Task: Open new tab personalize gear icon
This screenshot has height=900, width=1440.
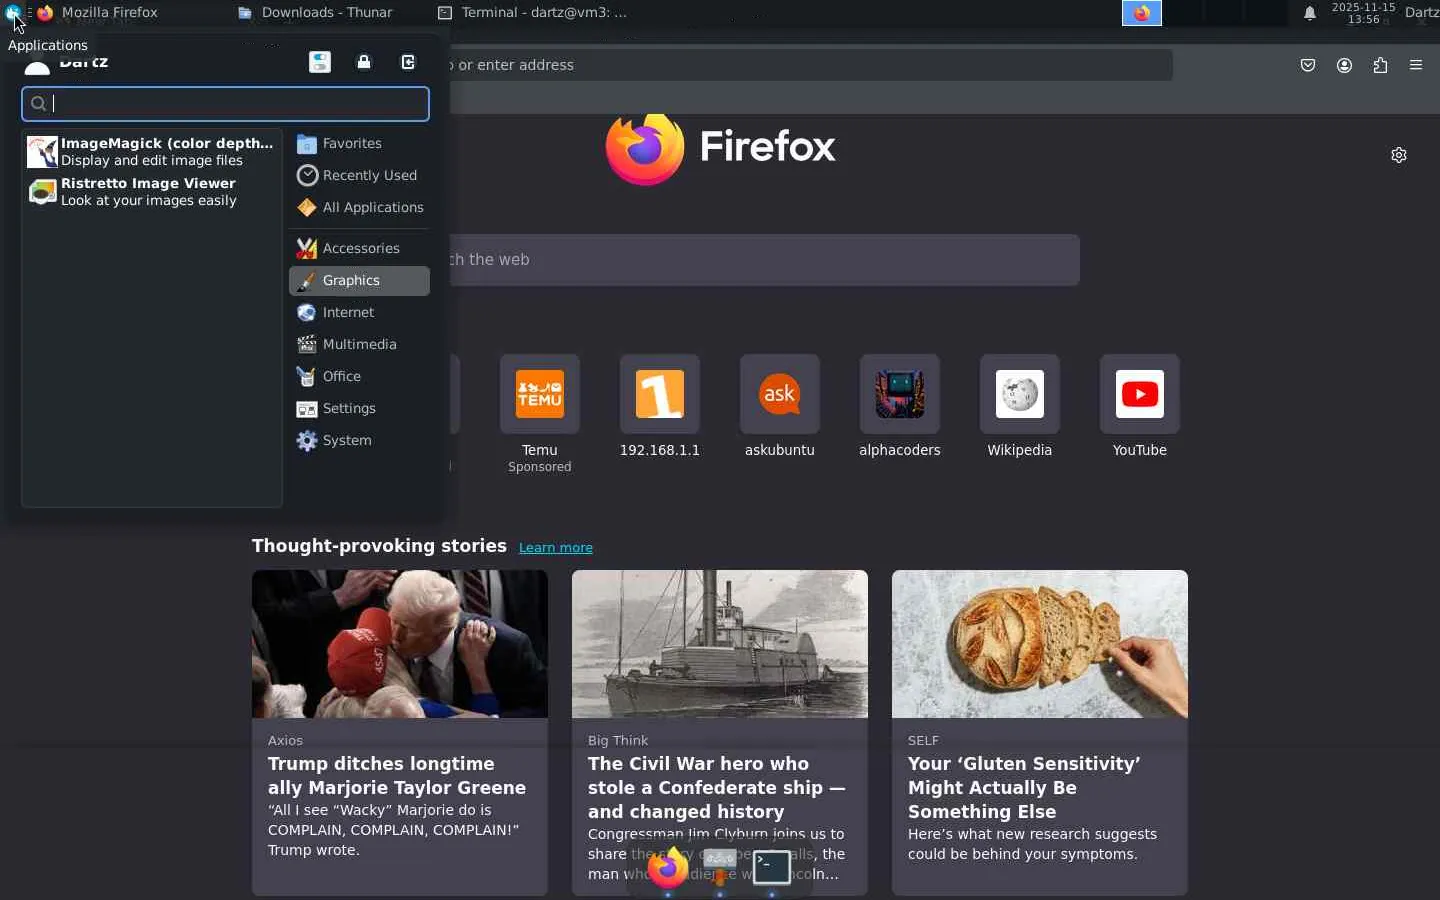Action: click(x=1399, y=155)
